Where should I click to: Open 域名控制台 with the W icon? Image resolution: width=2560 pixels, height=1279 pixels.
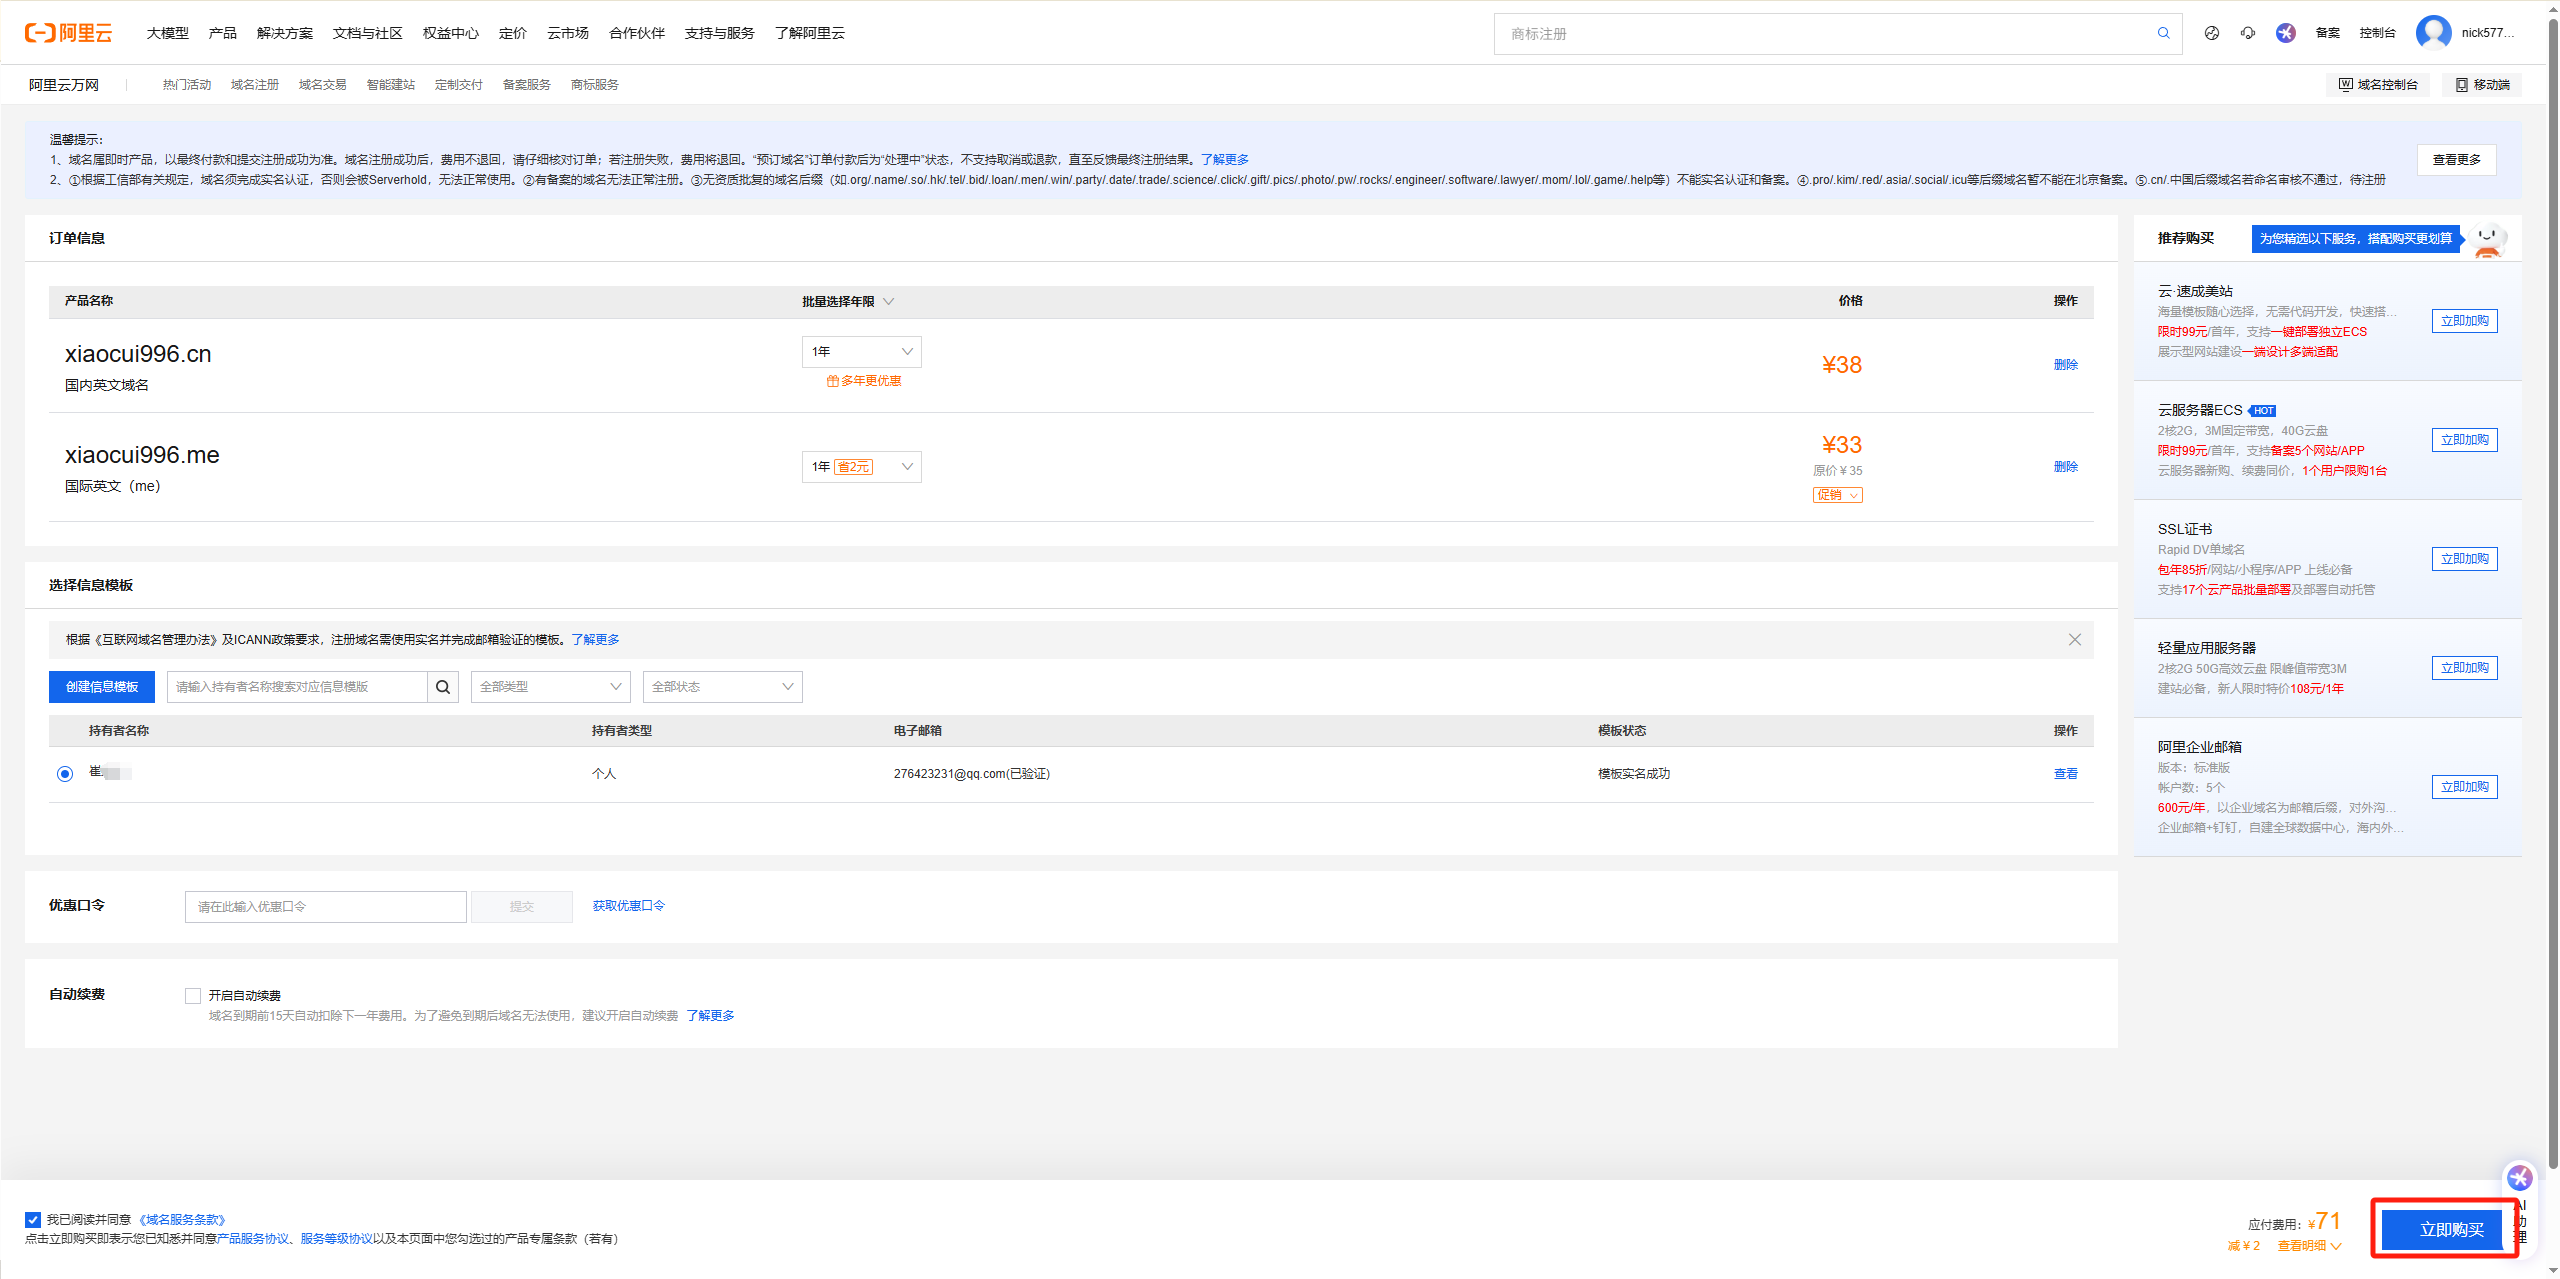(2378, 84)
